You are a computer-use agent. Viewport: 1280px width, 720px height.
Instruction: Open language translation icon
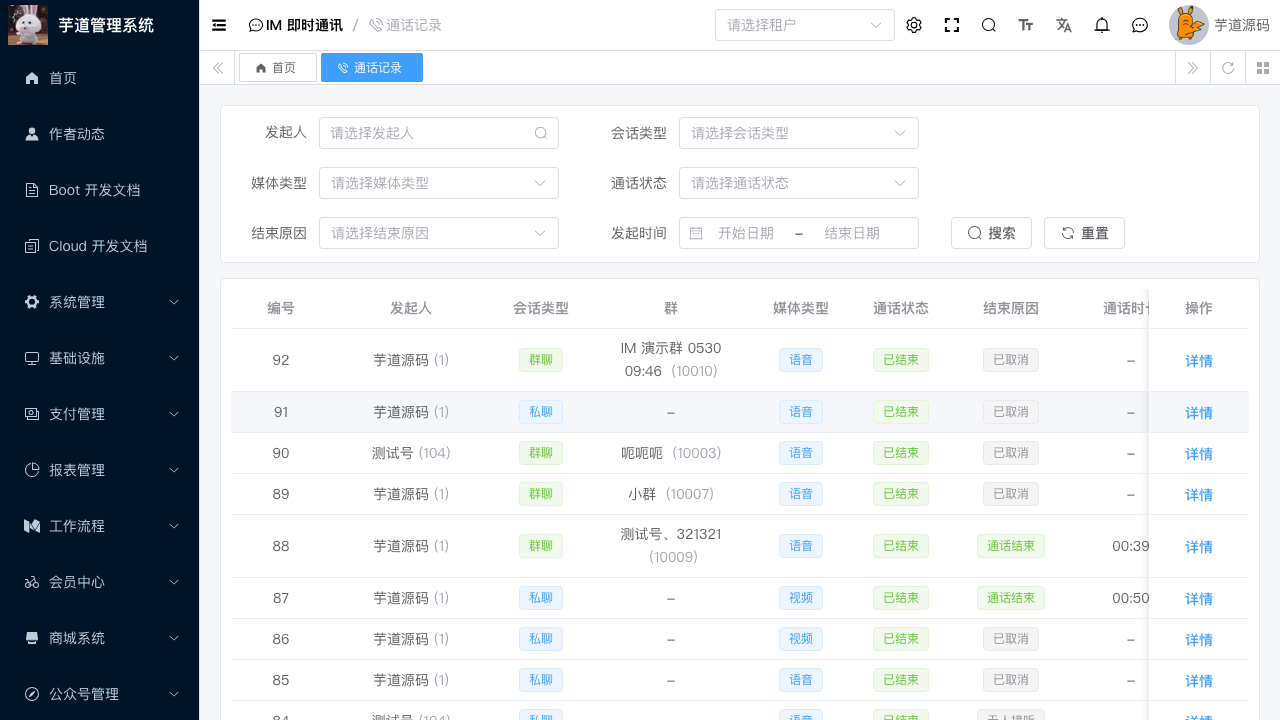[1064, 25]
